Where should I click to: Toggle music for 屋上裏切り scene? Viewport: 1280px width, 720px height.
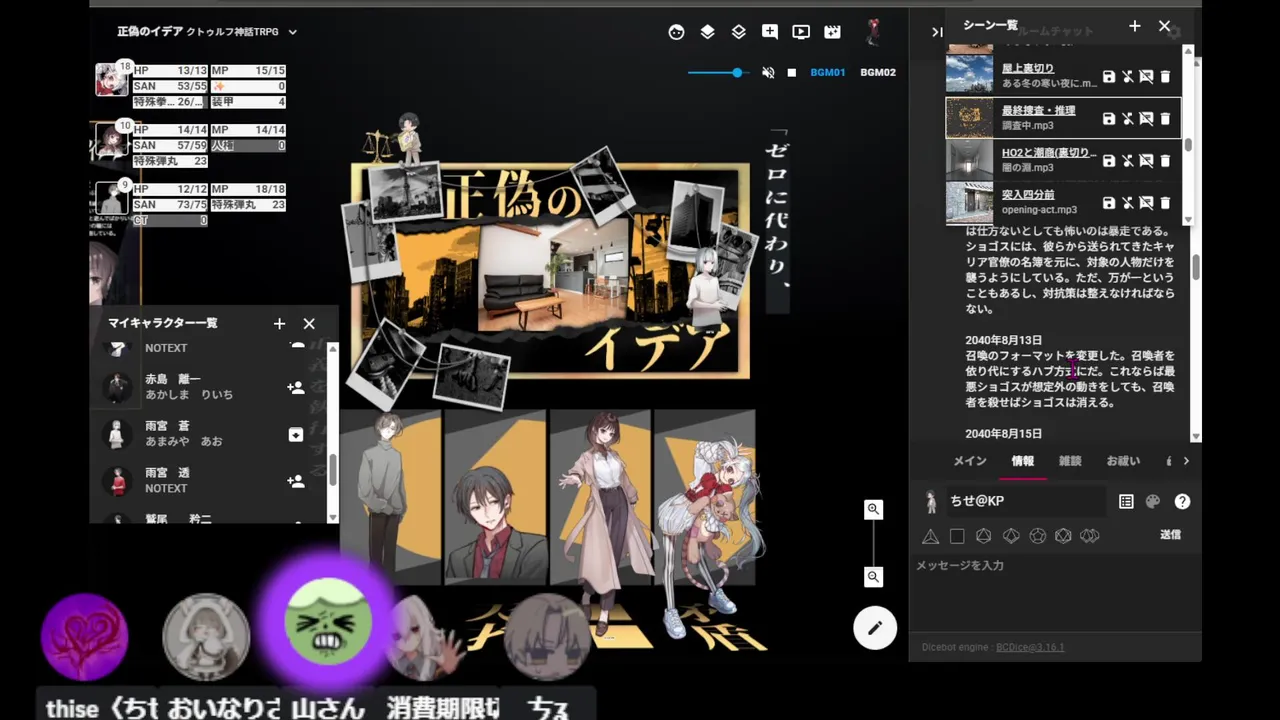point(1128,77)
